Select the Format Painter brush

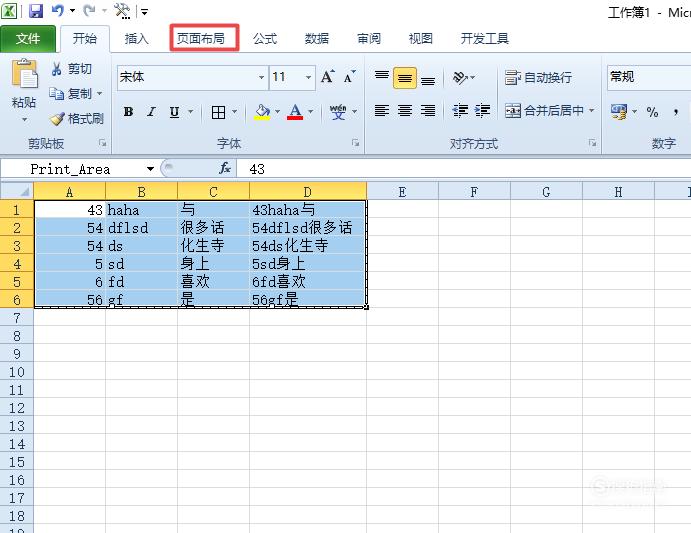pos(57,119)
